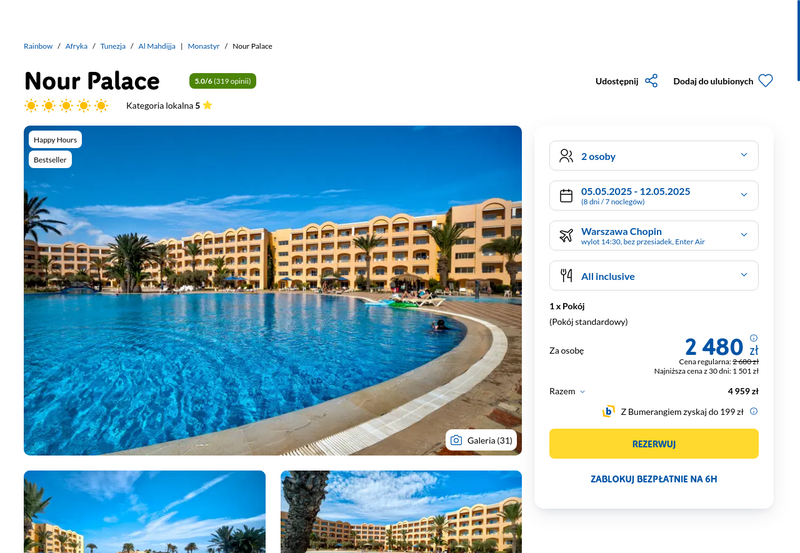Click the Bumerang logo icon
Screen dimensions: 800x553
coord(608,411)
